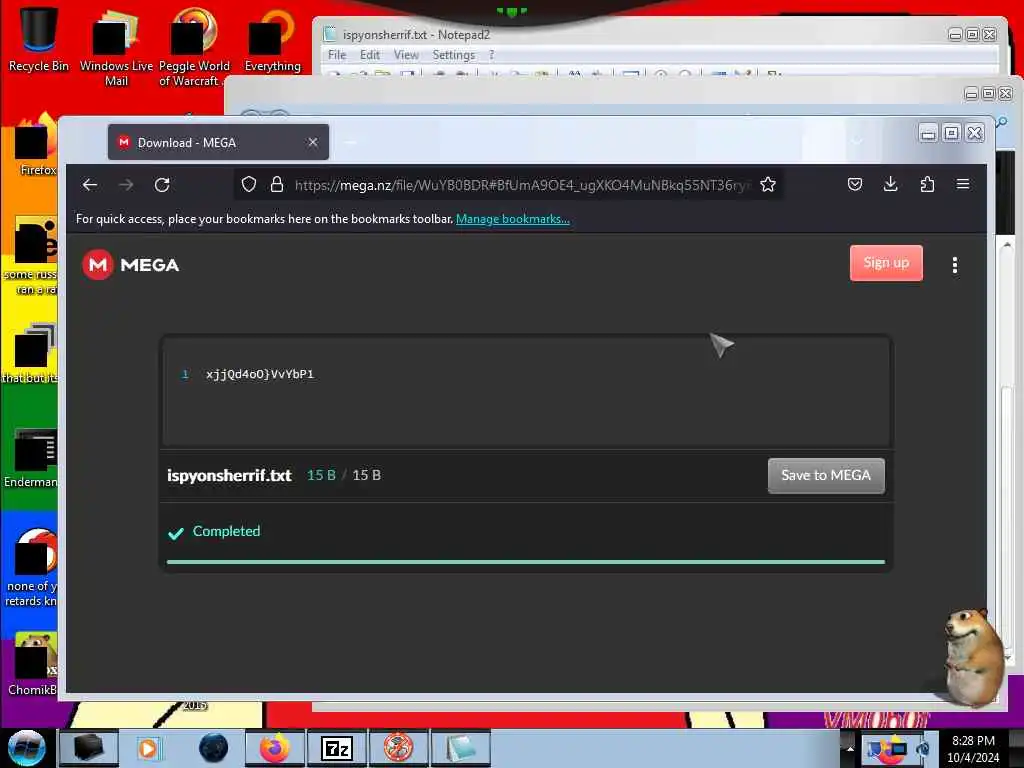Open Manage bookmarks link
Screen dimensions: 1024x768
(513, 219)
